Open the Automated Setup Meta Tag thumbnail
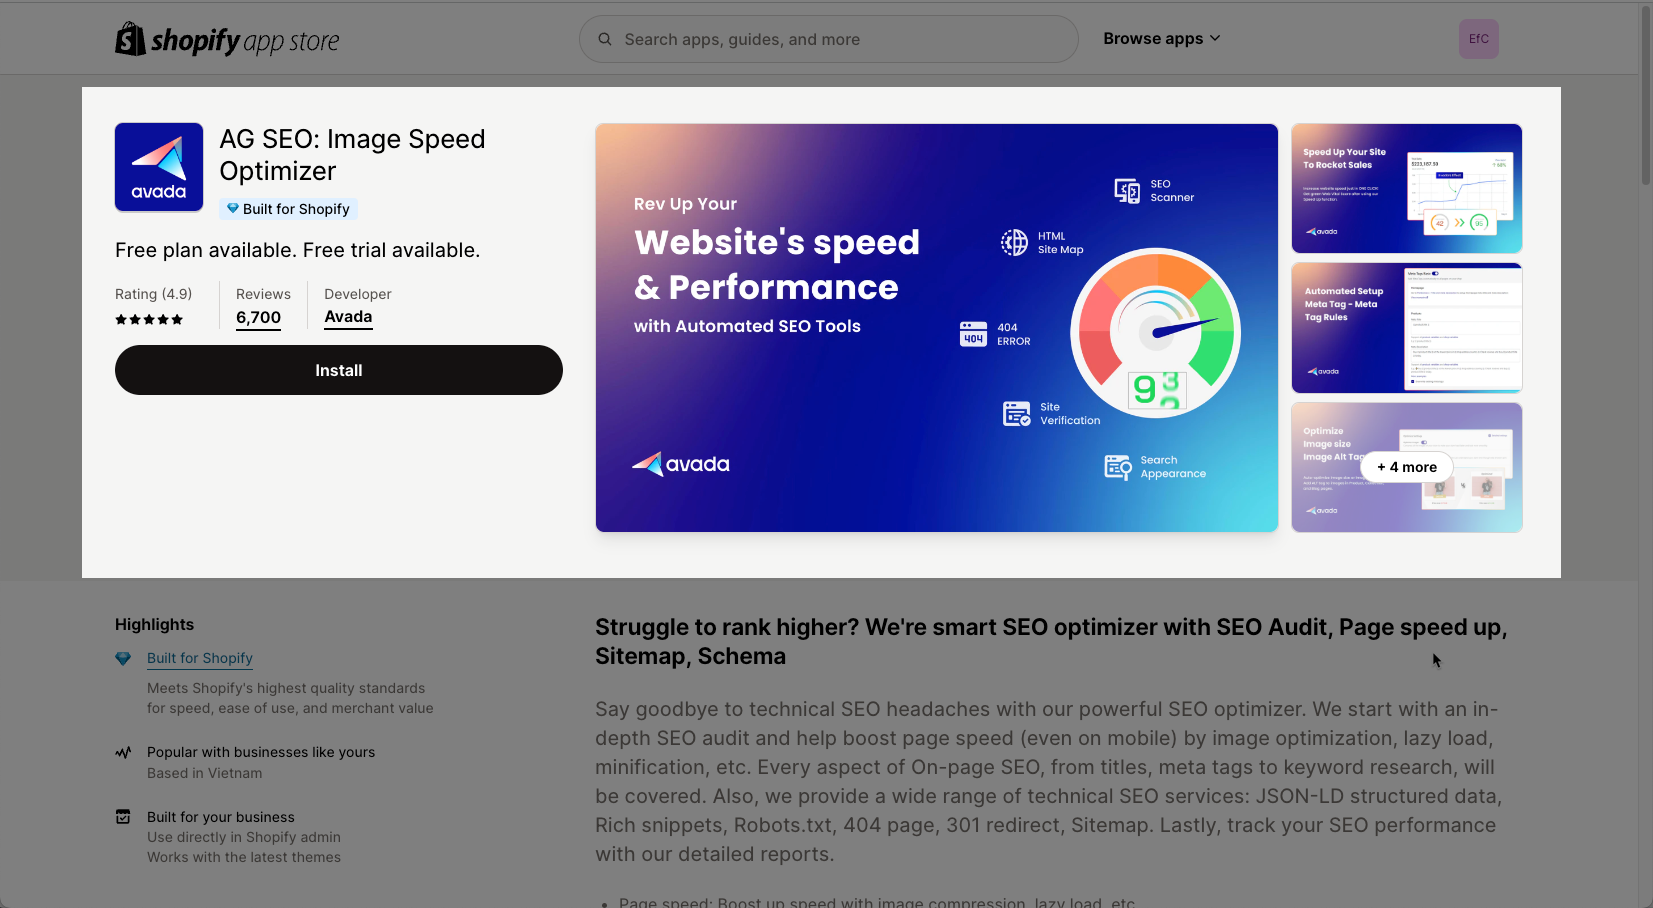Viewport: 1653px width, 908px height. coord(1407,328)
